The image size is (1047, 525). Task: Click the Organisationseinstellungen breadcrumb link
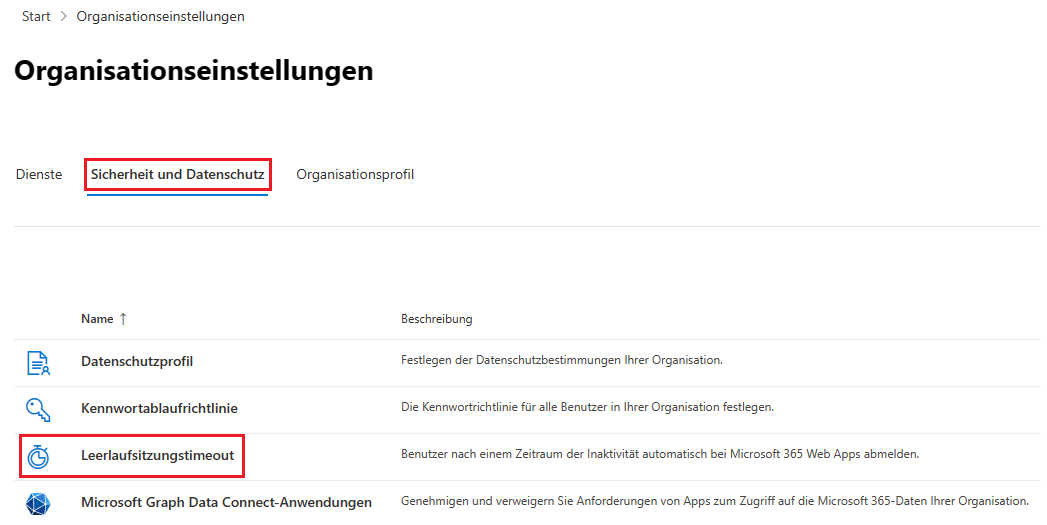coord(160,17)
